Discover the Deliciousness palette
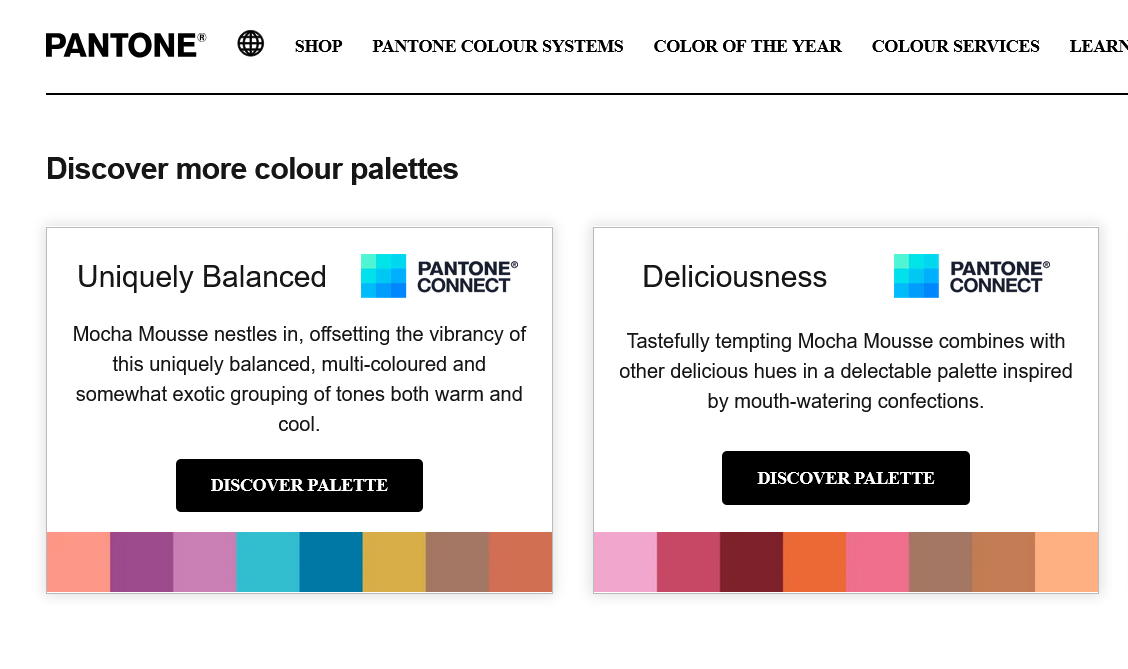1128x669 pixels. 846,478
